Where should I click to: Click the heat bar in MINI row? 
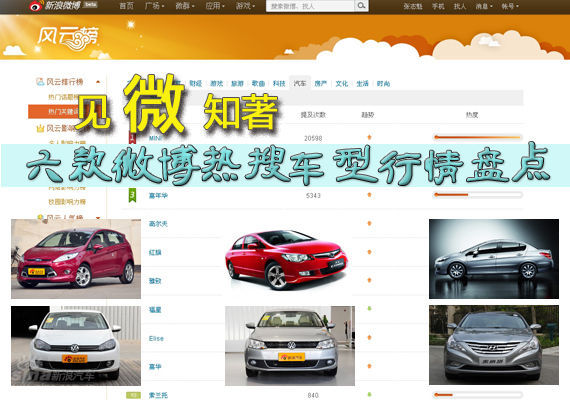(x=478, y=137)
